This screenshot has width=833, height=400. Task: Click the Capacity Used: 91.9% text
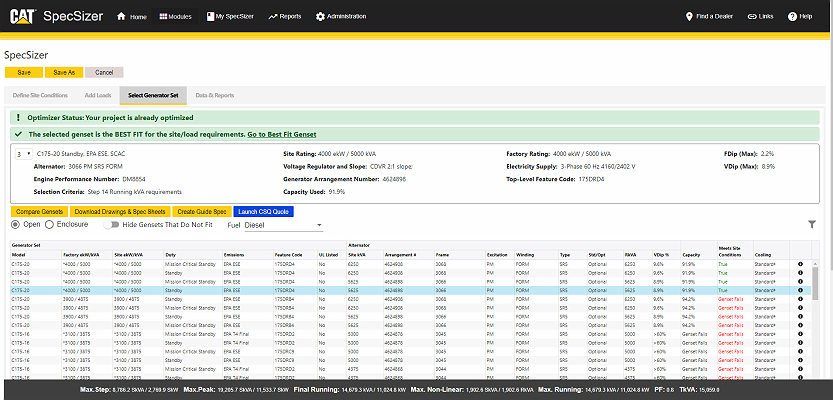[314, 192]
